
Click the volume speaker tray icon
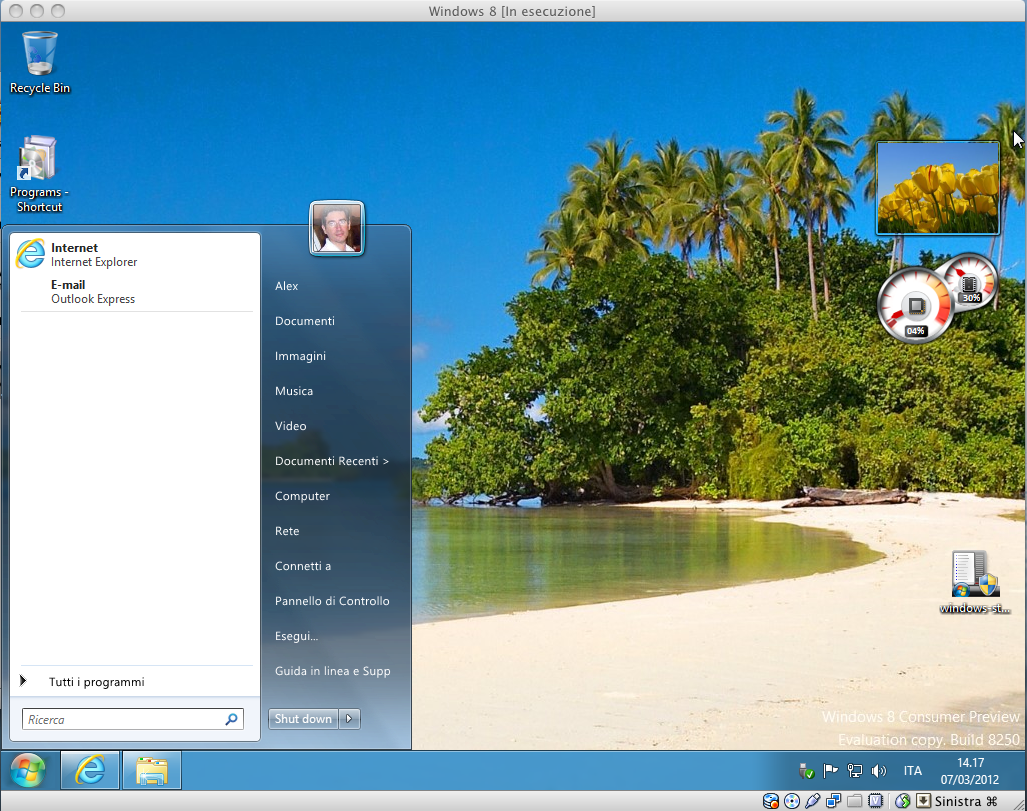(879, 771)
